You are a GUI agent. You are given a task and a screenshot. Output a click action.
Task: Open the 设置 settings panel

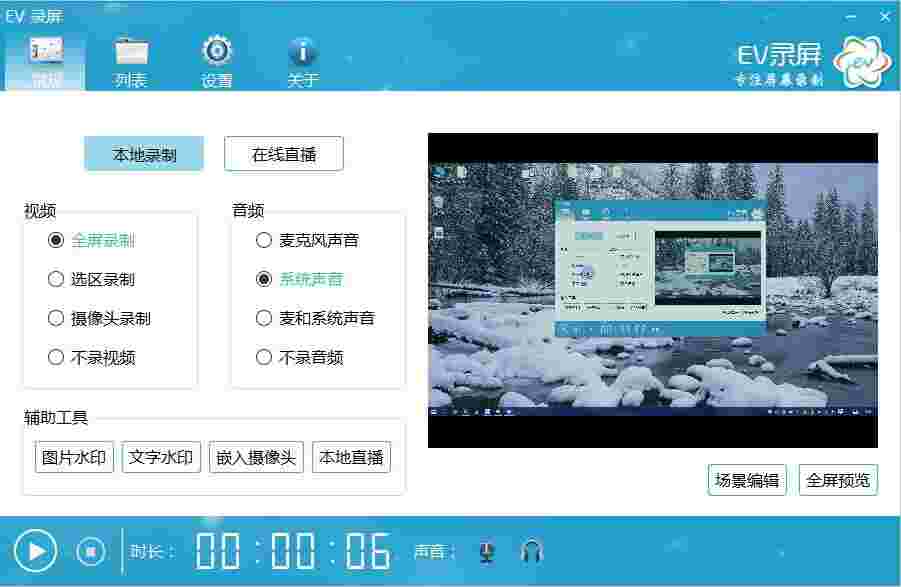tap(216, 58)
